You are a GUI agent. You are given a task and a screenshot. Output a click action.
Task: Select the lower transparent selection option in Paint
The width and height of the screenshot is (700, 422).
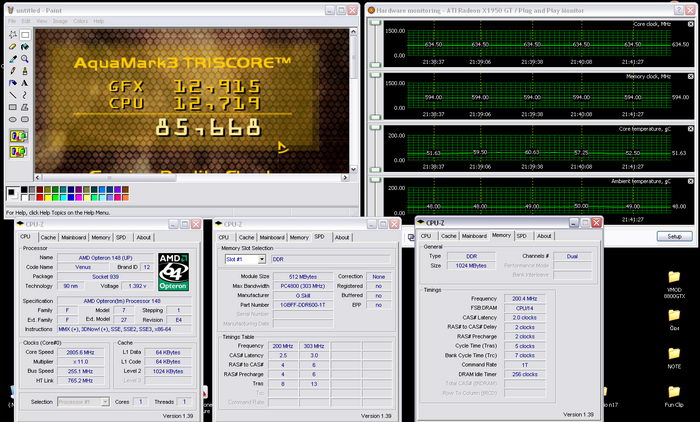(x=19, y=152)
